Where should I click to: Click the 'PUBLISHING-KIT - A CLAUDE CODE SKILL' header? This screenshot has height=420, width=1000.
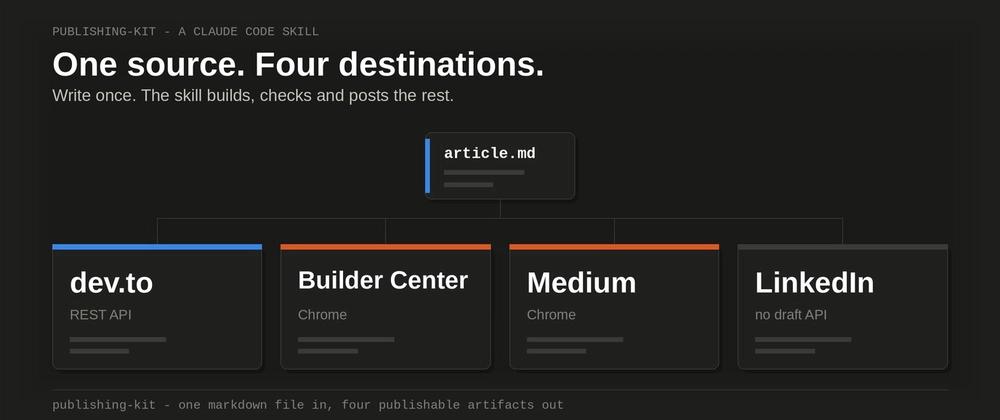point(186,31)
